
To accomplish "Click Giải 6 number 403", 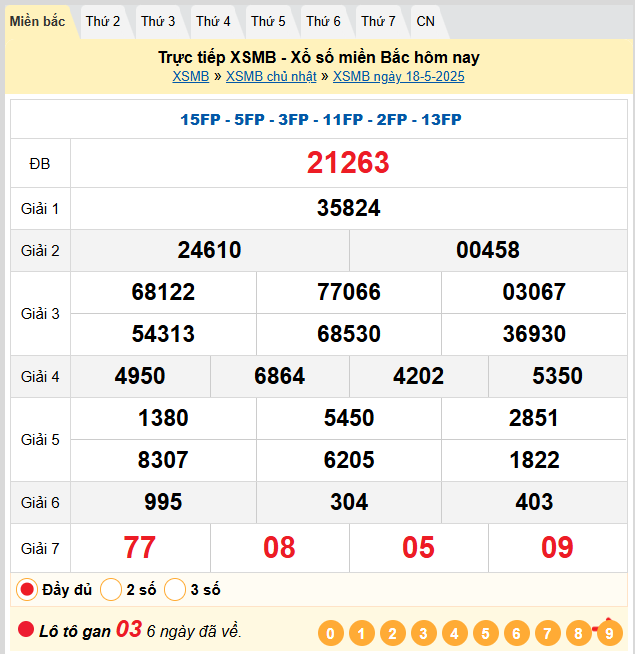I will click(x=534, y=502).
